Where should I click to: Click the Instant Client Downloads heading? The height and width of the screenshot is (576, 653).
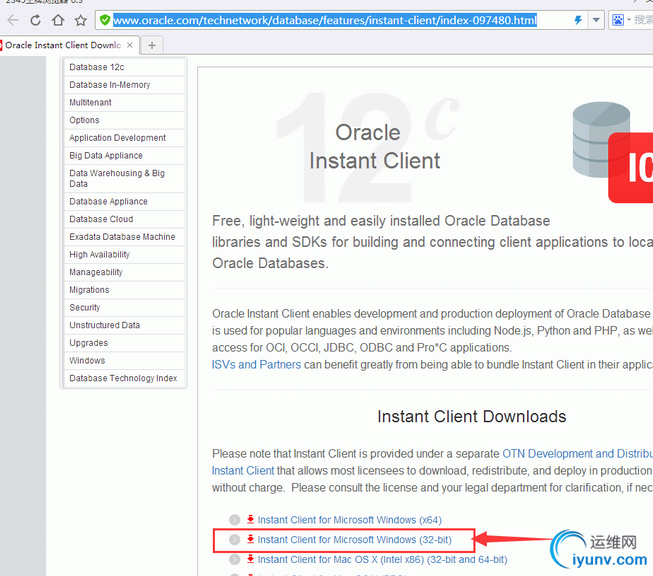click(471, 416)
